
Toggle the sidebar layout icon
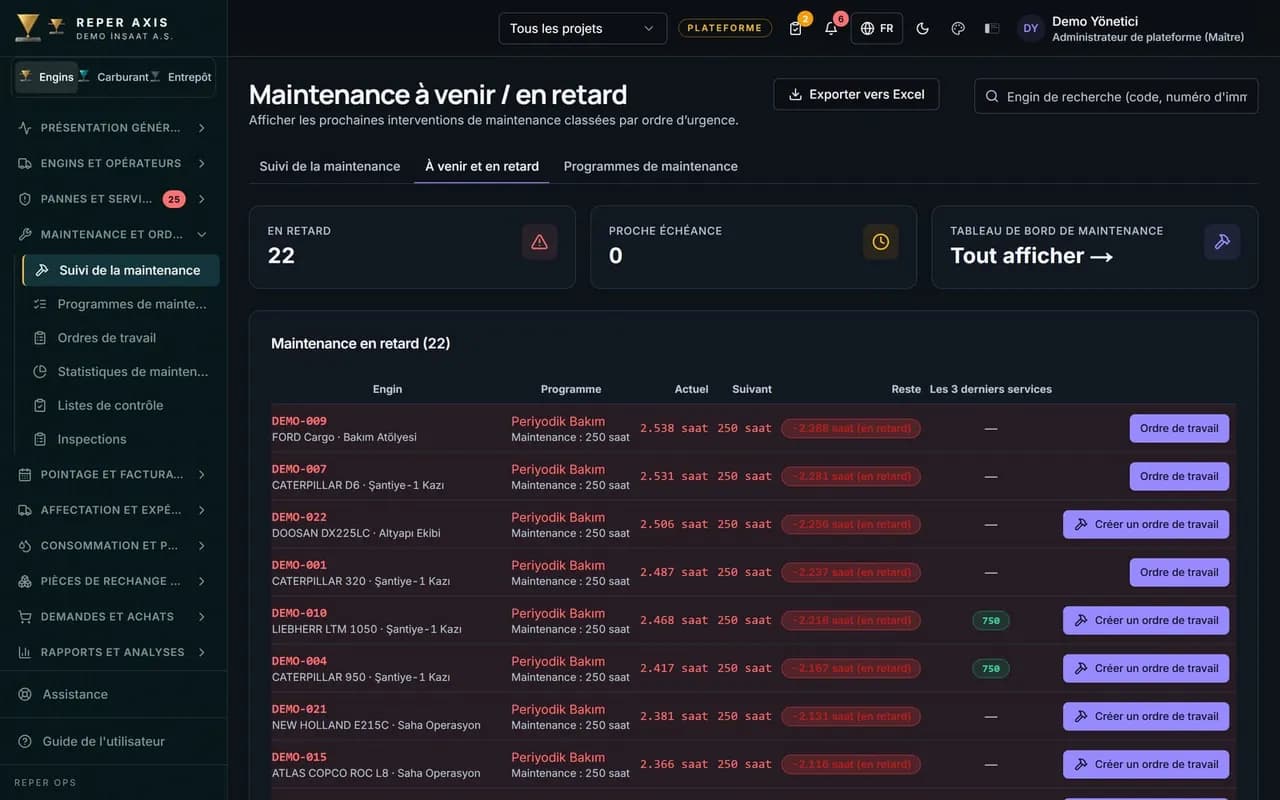[992, 28]
